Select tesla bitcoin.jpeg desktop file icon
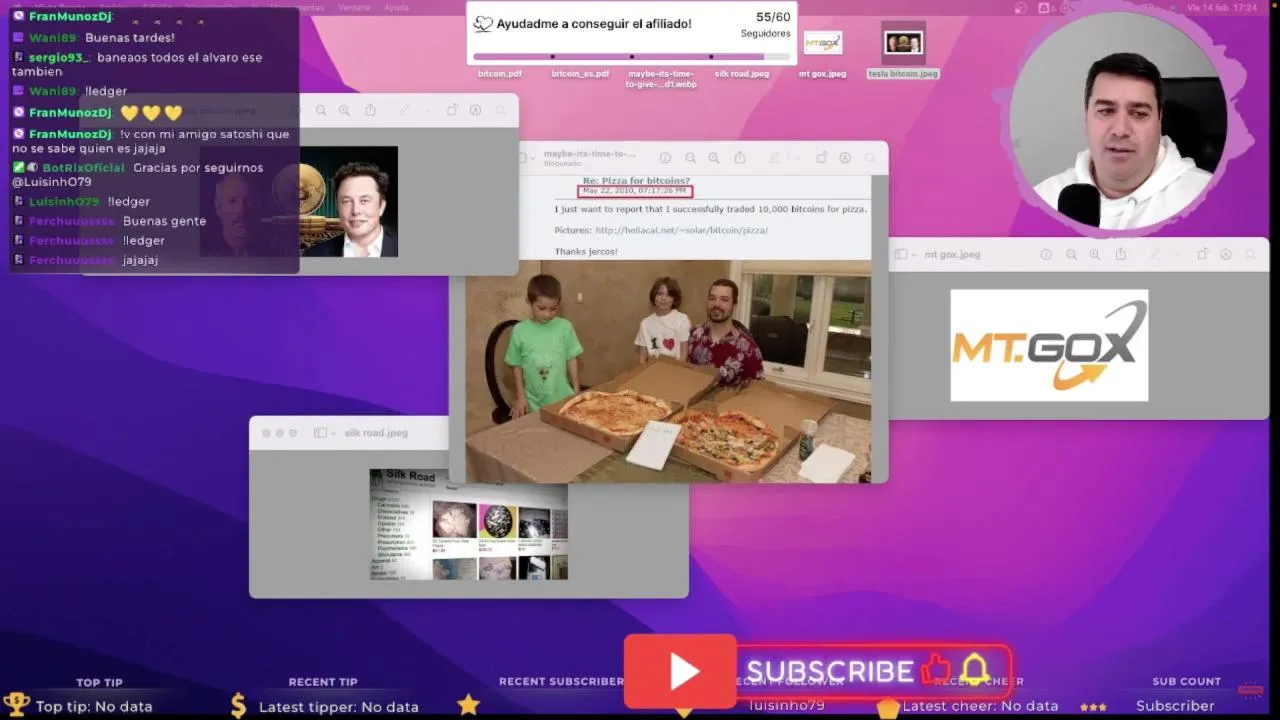The width and height of the screenshot is (1280, 720). (903, 43)
